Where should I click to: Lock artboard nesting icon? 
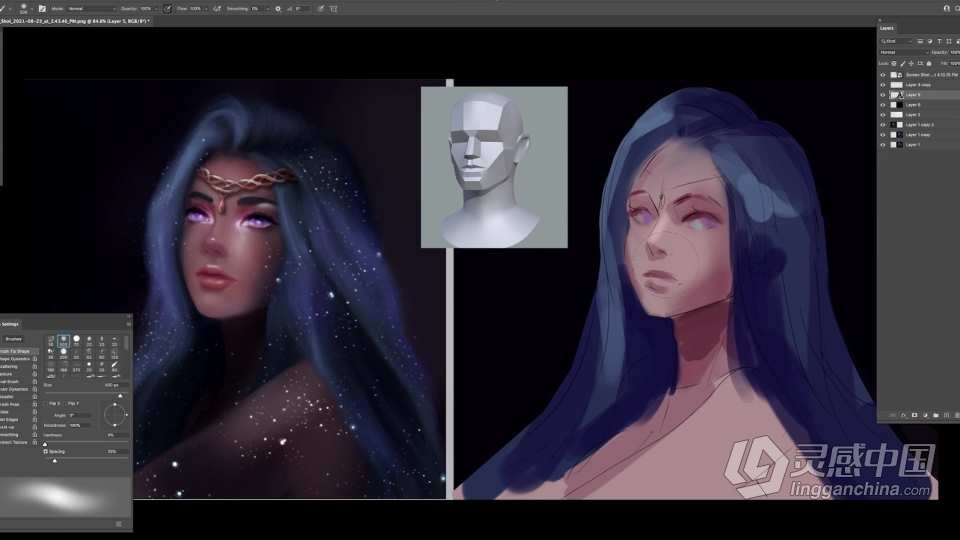[x=920, y=64]
